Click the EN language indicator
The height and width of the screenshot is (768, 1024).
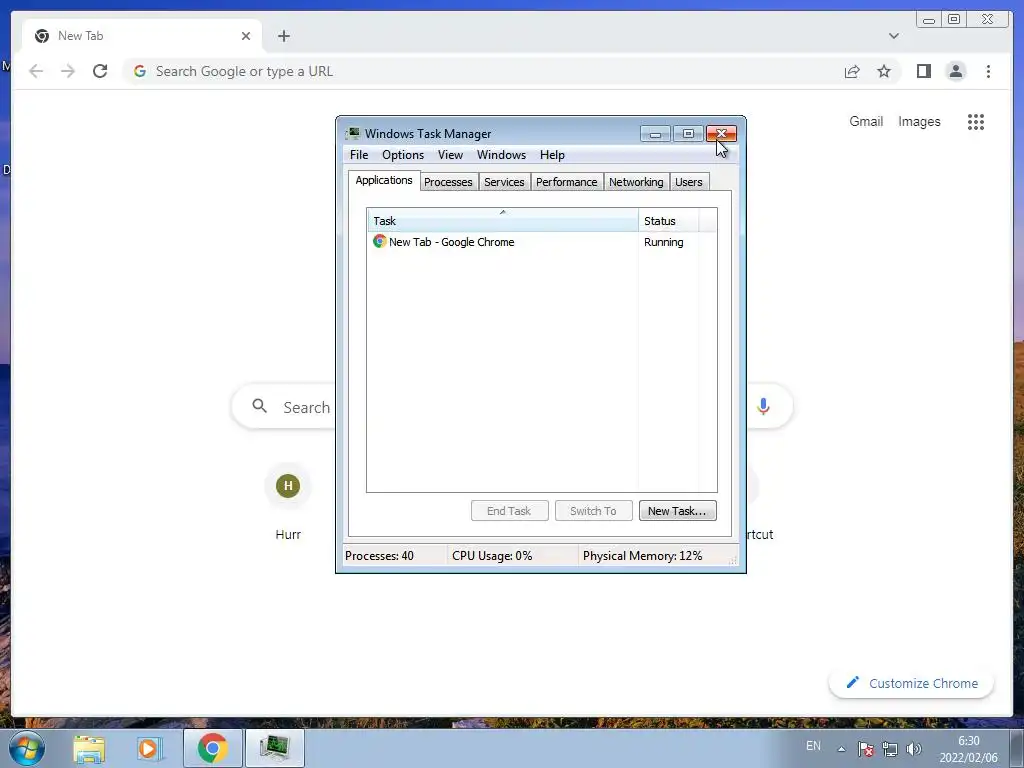(813, 746)
